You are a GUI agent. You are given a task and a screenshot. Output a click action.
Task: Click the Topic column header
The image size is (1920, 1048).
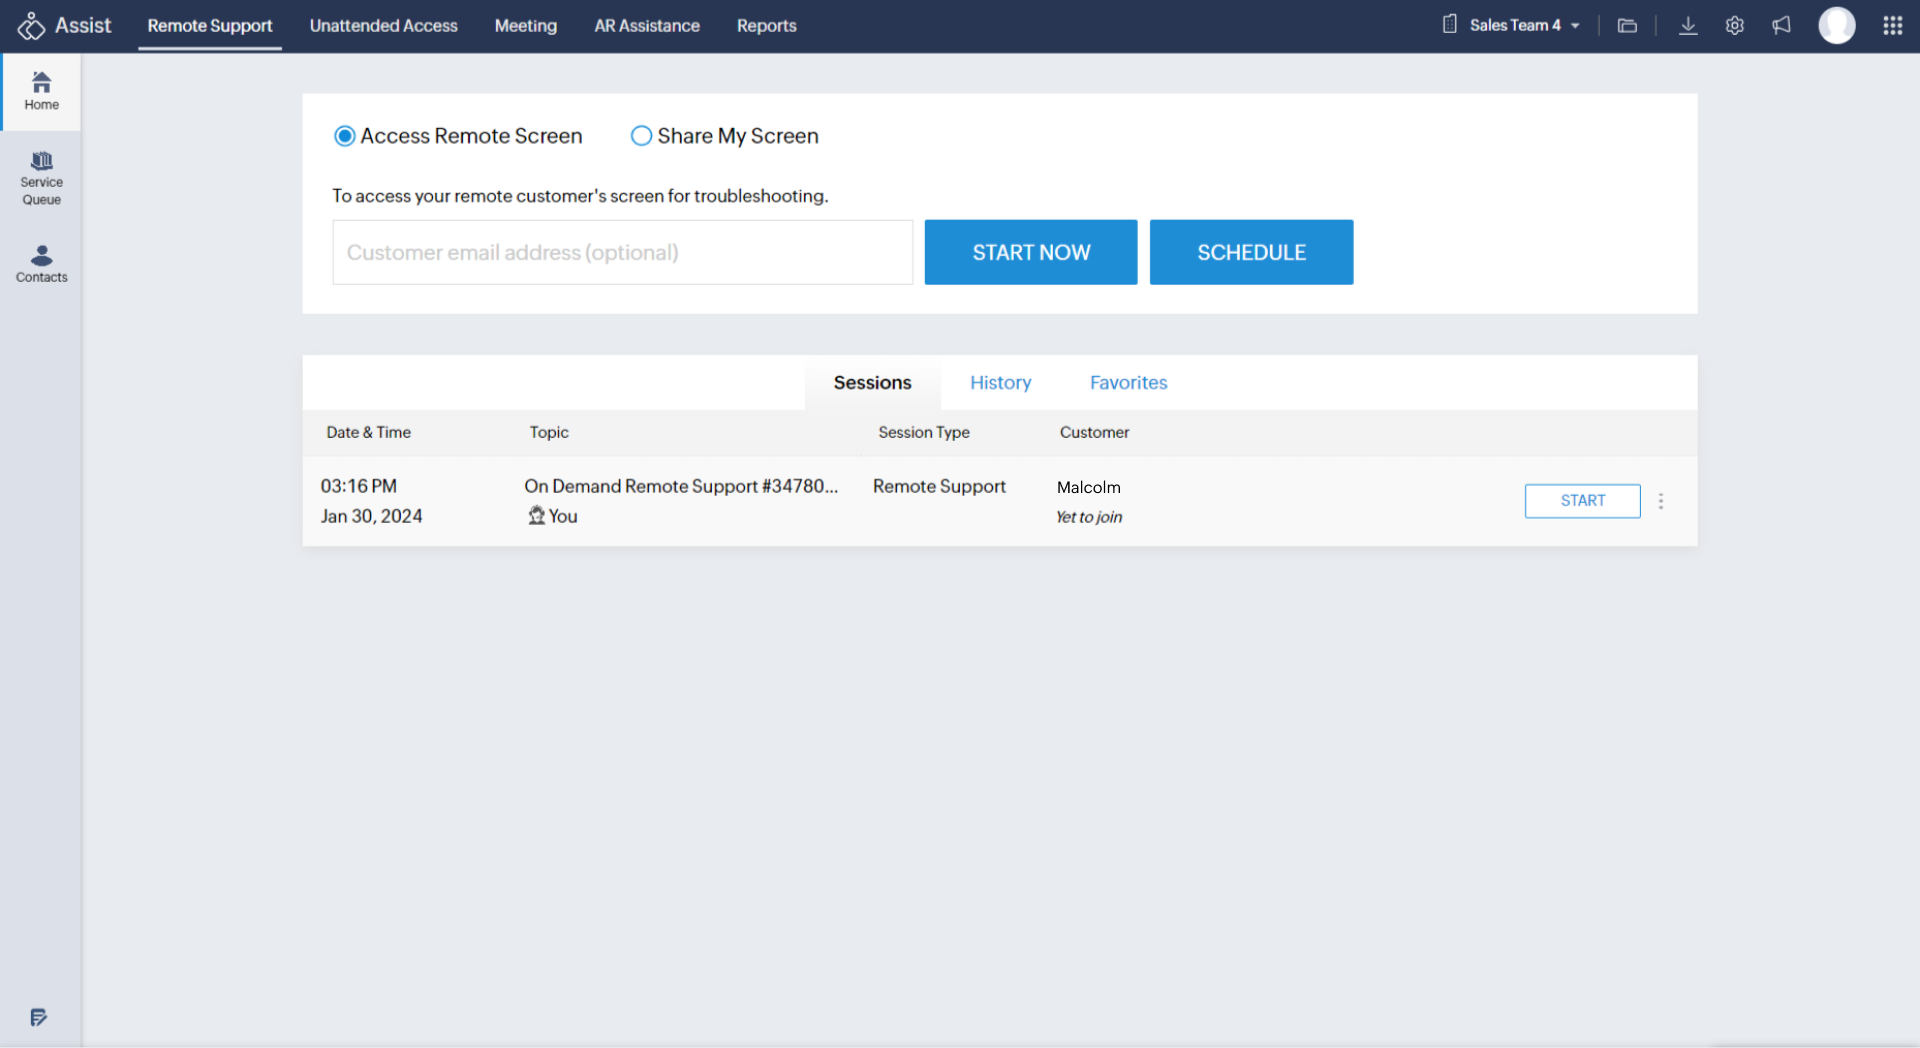[549, 432]
